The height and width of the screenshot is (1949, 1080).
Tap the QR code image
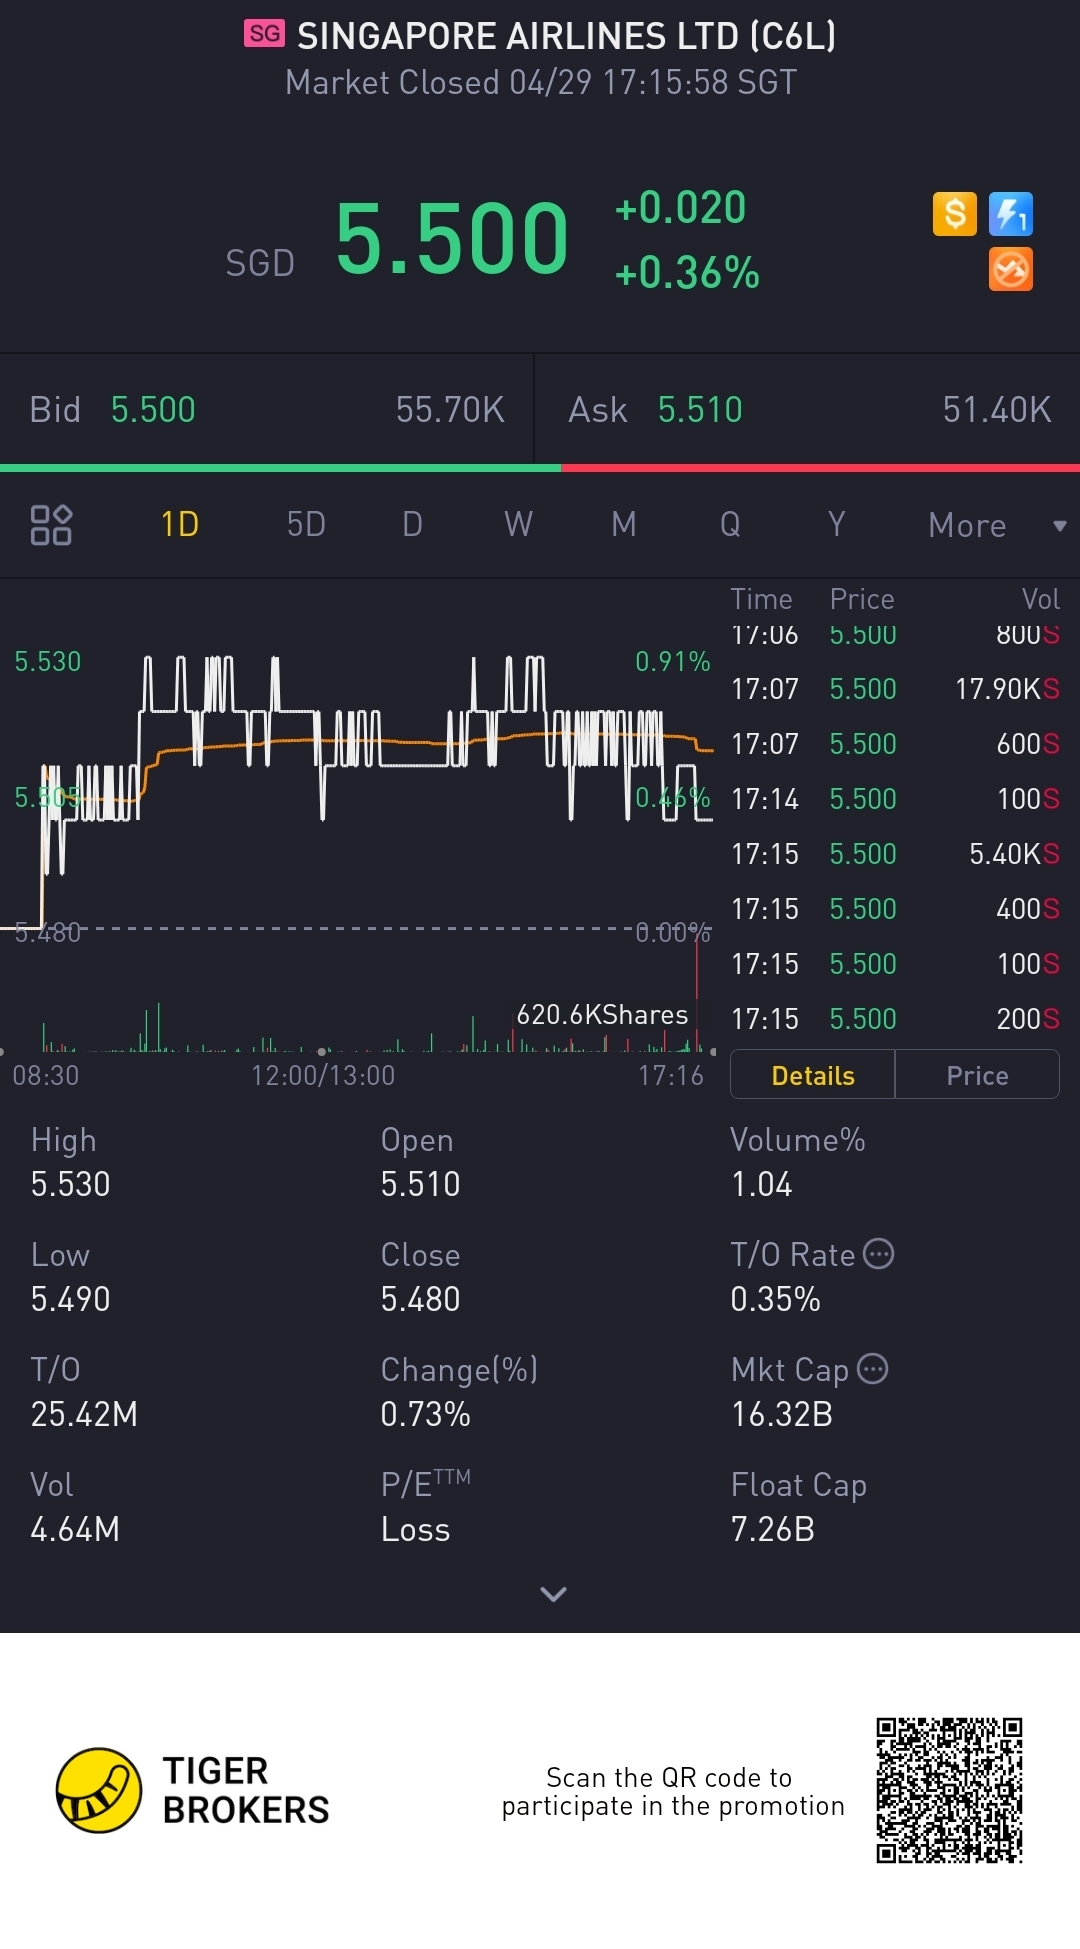coord(949,1790)
